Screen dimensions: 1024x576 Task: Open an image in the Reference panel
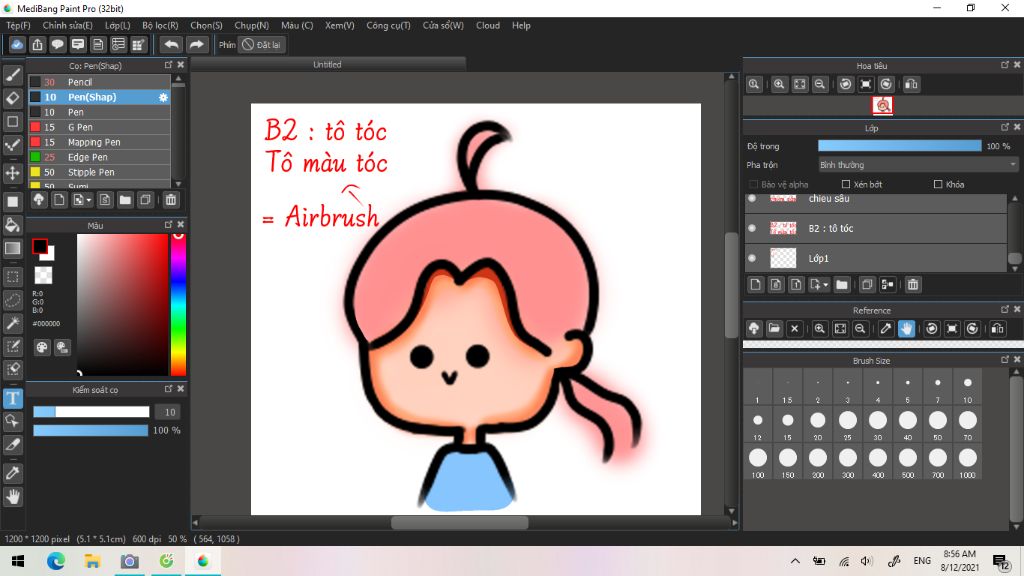tap(774, 328)
